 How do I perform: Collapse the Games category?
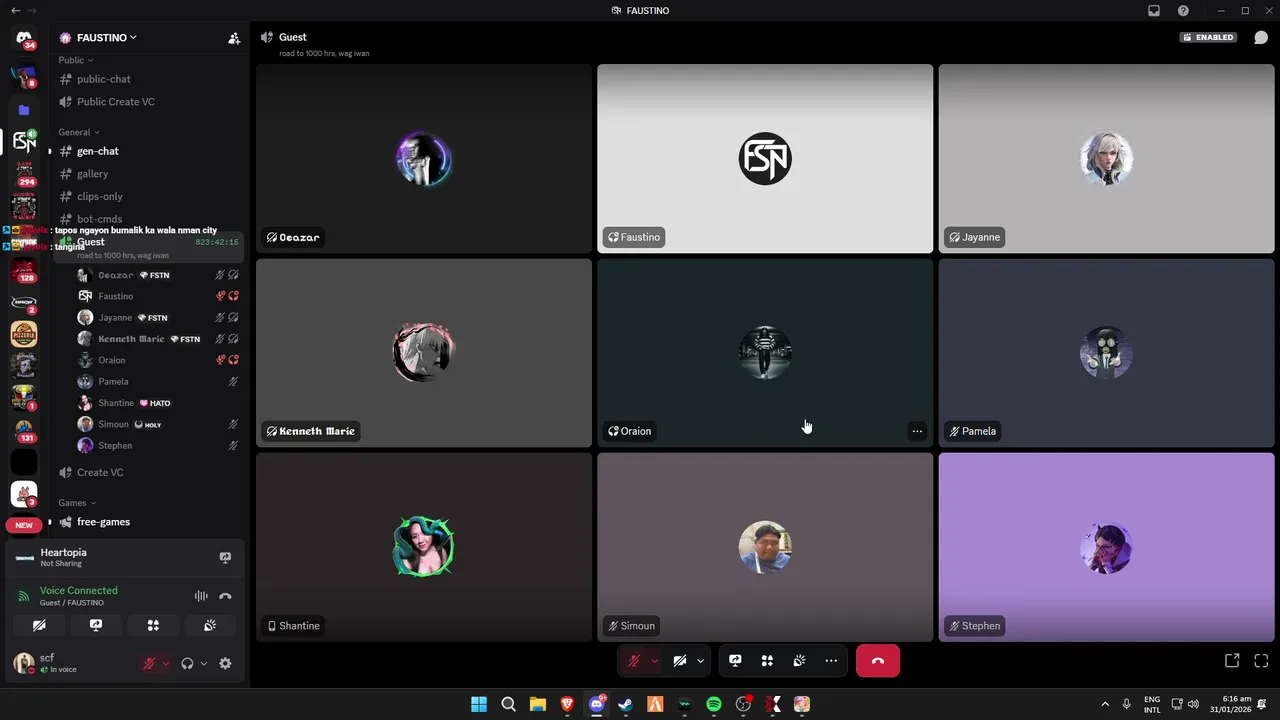(x=77, y=503)
